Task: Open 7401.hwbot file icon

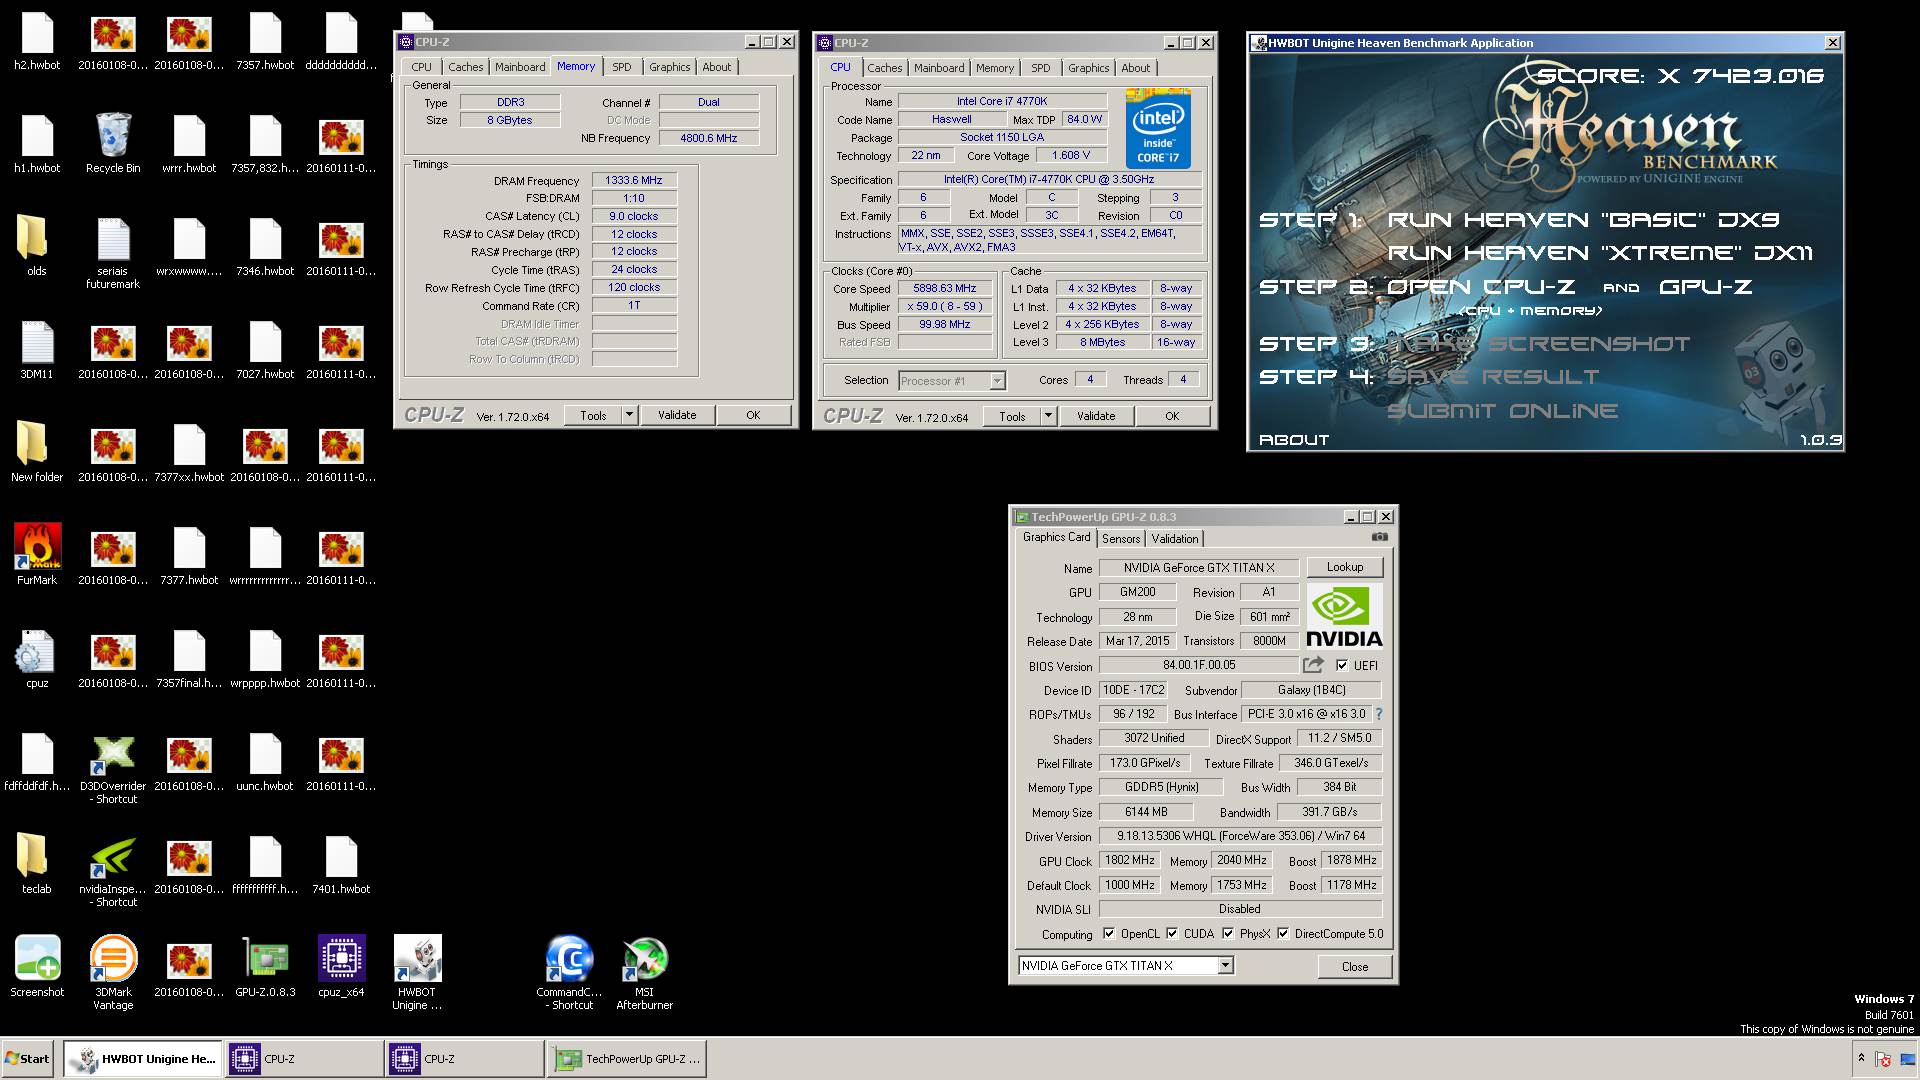Action: coord(341,864)
